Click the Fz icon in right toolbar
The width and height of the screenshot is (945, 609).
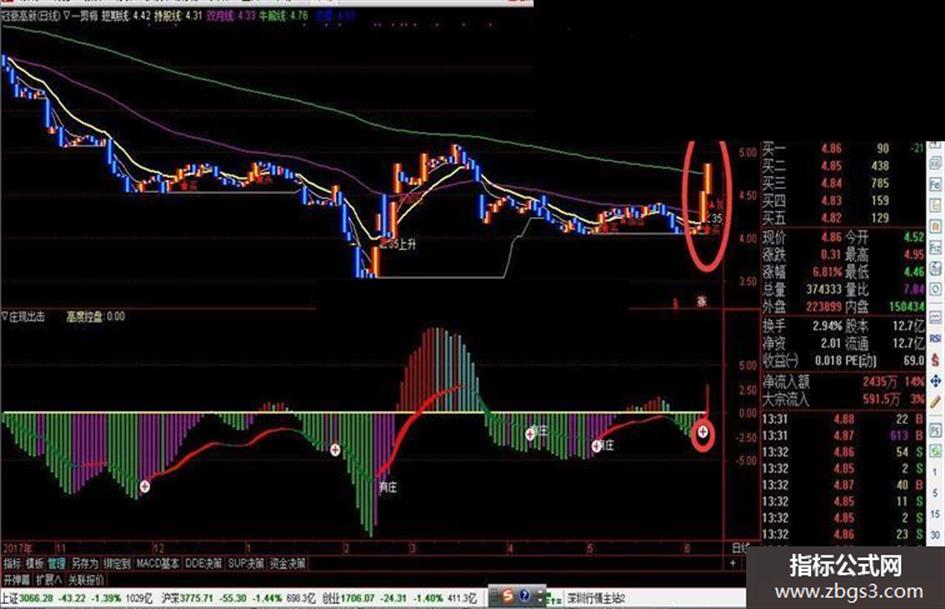click(x=935, y=247)
